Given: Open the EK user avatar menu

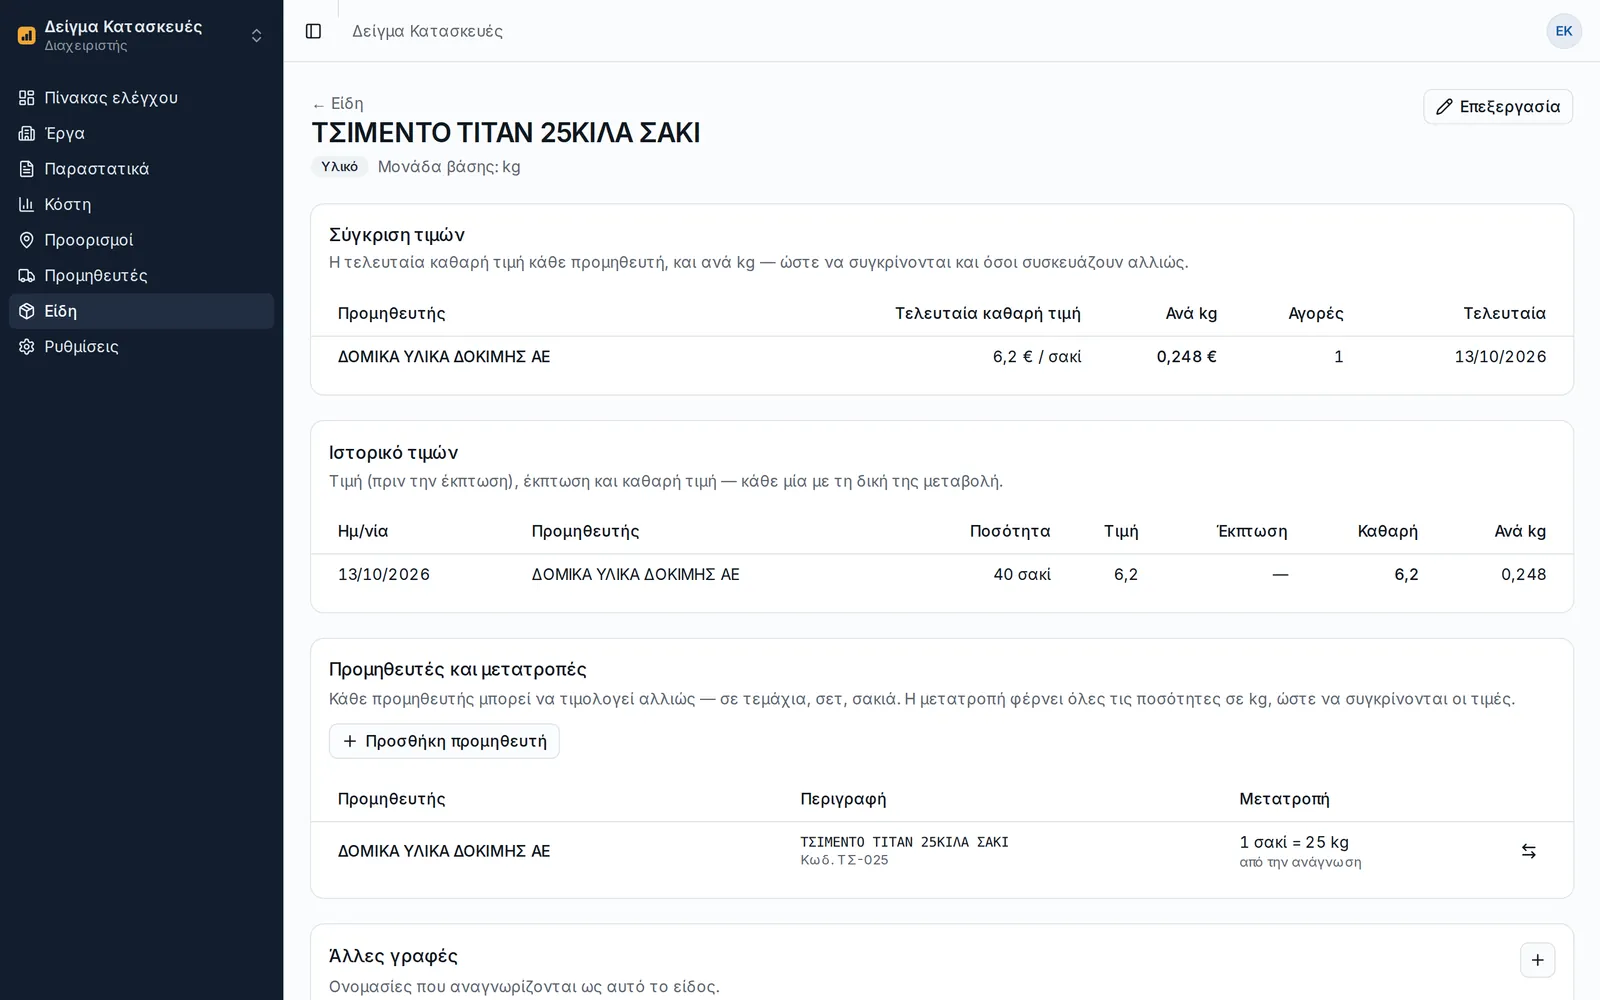Looking at the screenshot, I should [x=1564, y=31].
